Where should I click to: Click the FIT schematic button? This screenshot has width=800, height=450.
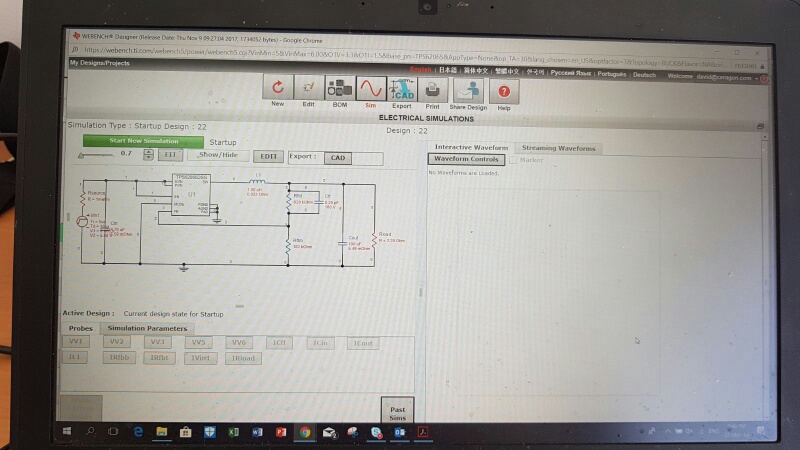[x=170, y=155]
